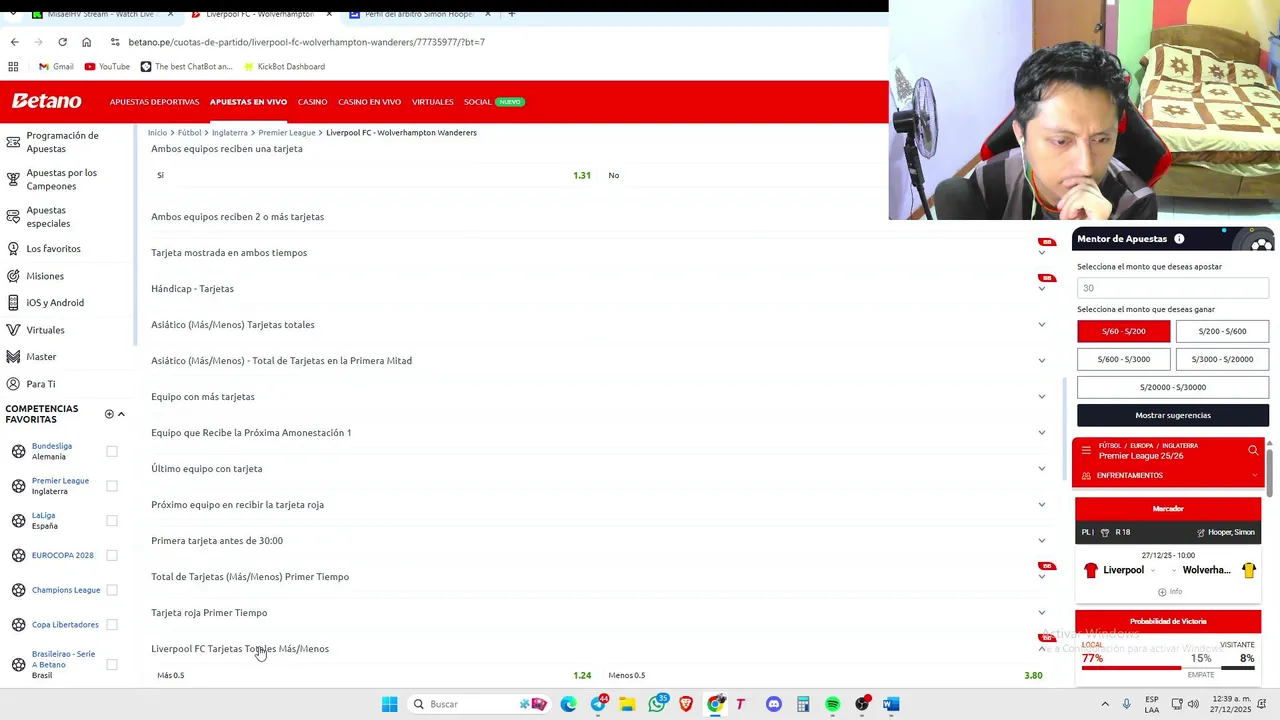Open WhatsApp from the taskbar
Screen dimensions: 1280x720
(657, 704)
